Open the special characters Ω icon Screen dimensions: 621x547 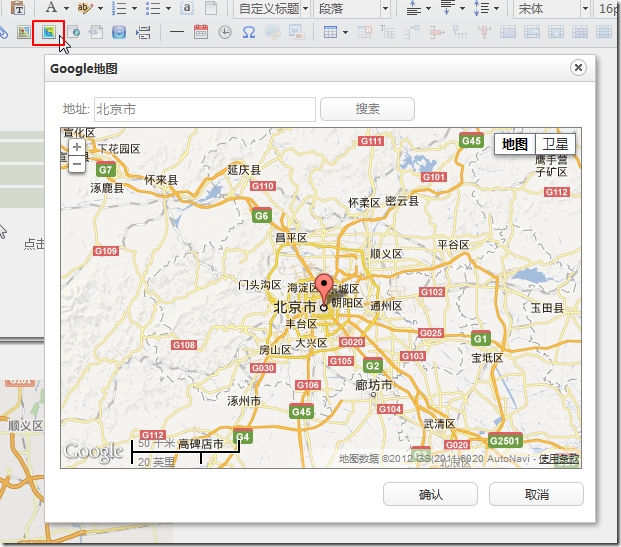[x=249, y=32]
